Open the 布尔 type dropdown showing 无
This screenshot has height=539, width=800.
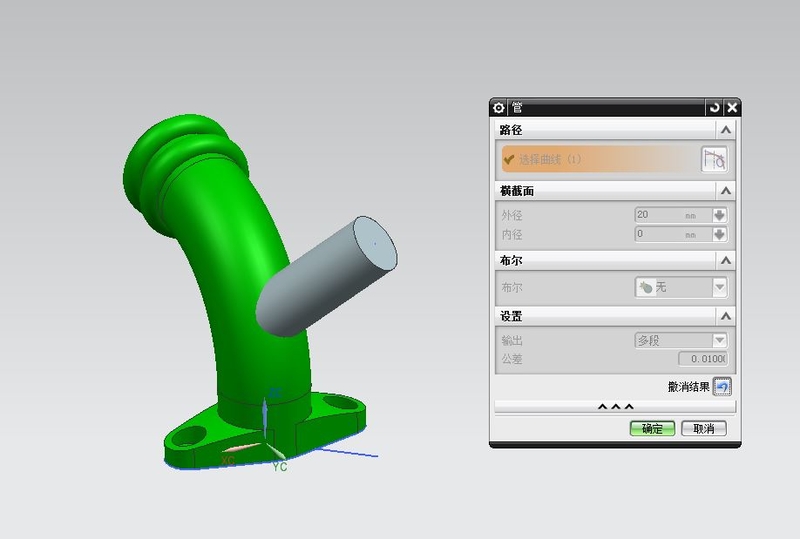tap(681, 287)
